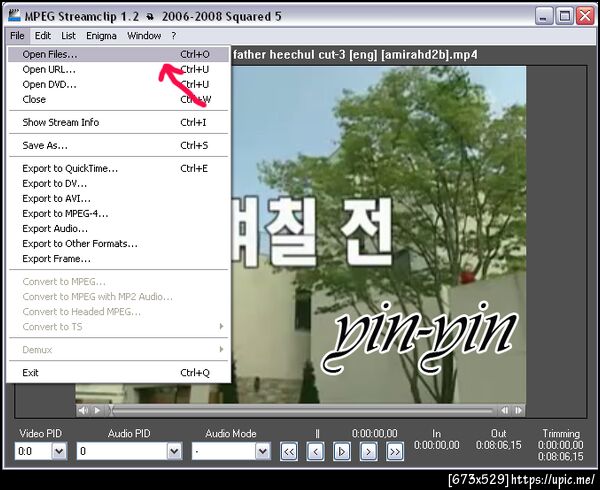Click the play/pause transport button

coord(342,452)
